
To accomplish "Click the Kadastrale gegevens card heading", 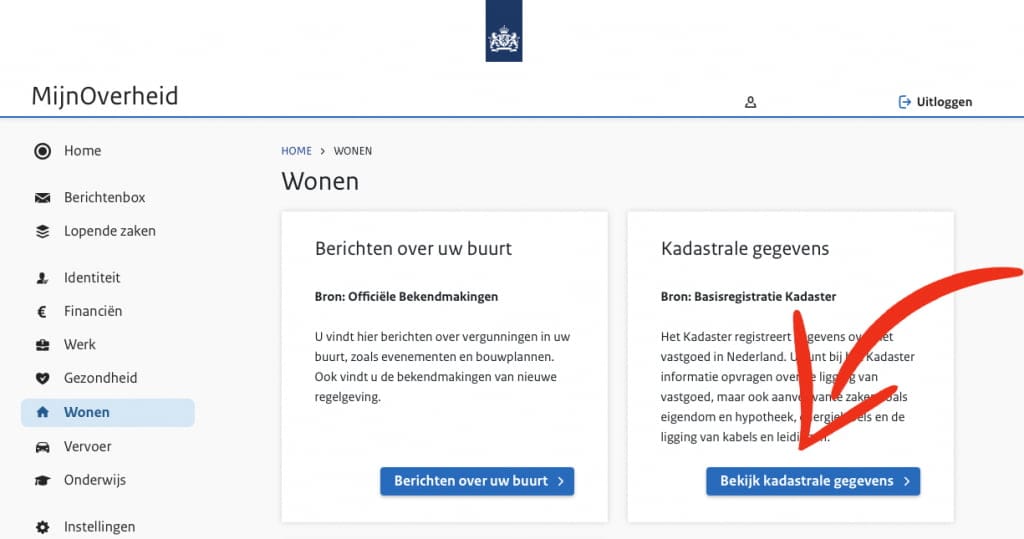I will click(745, 248).
